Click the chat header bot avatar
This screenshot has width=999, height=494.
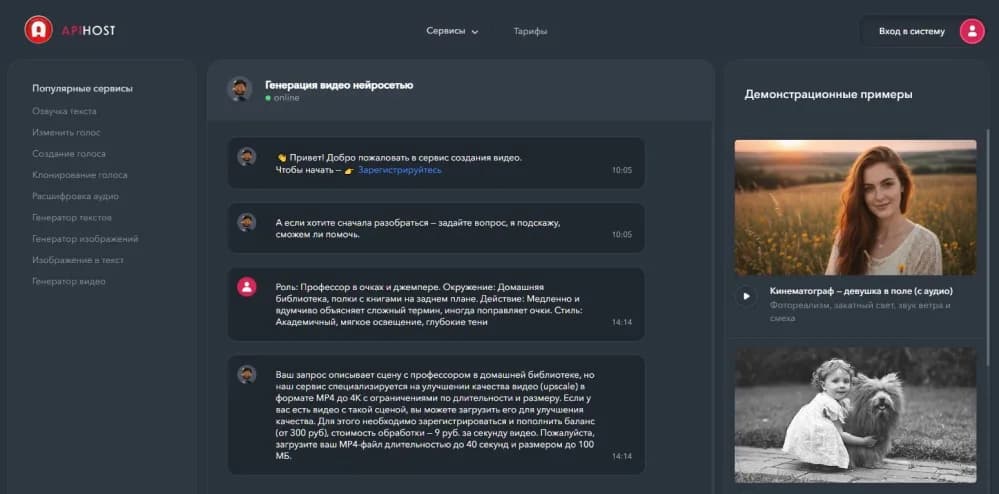239,89
